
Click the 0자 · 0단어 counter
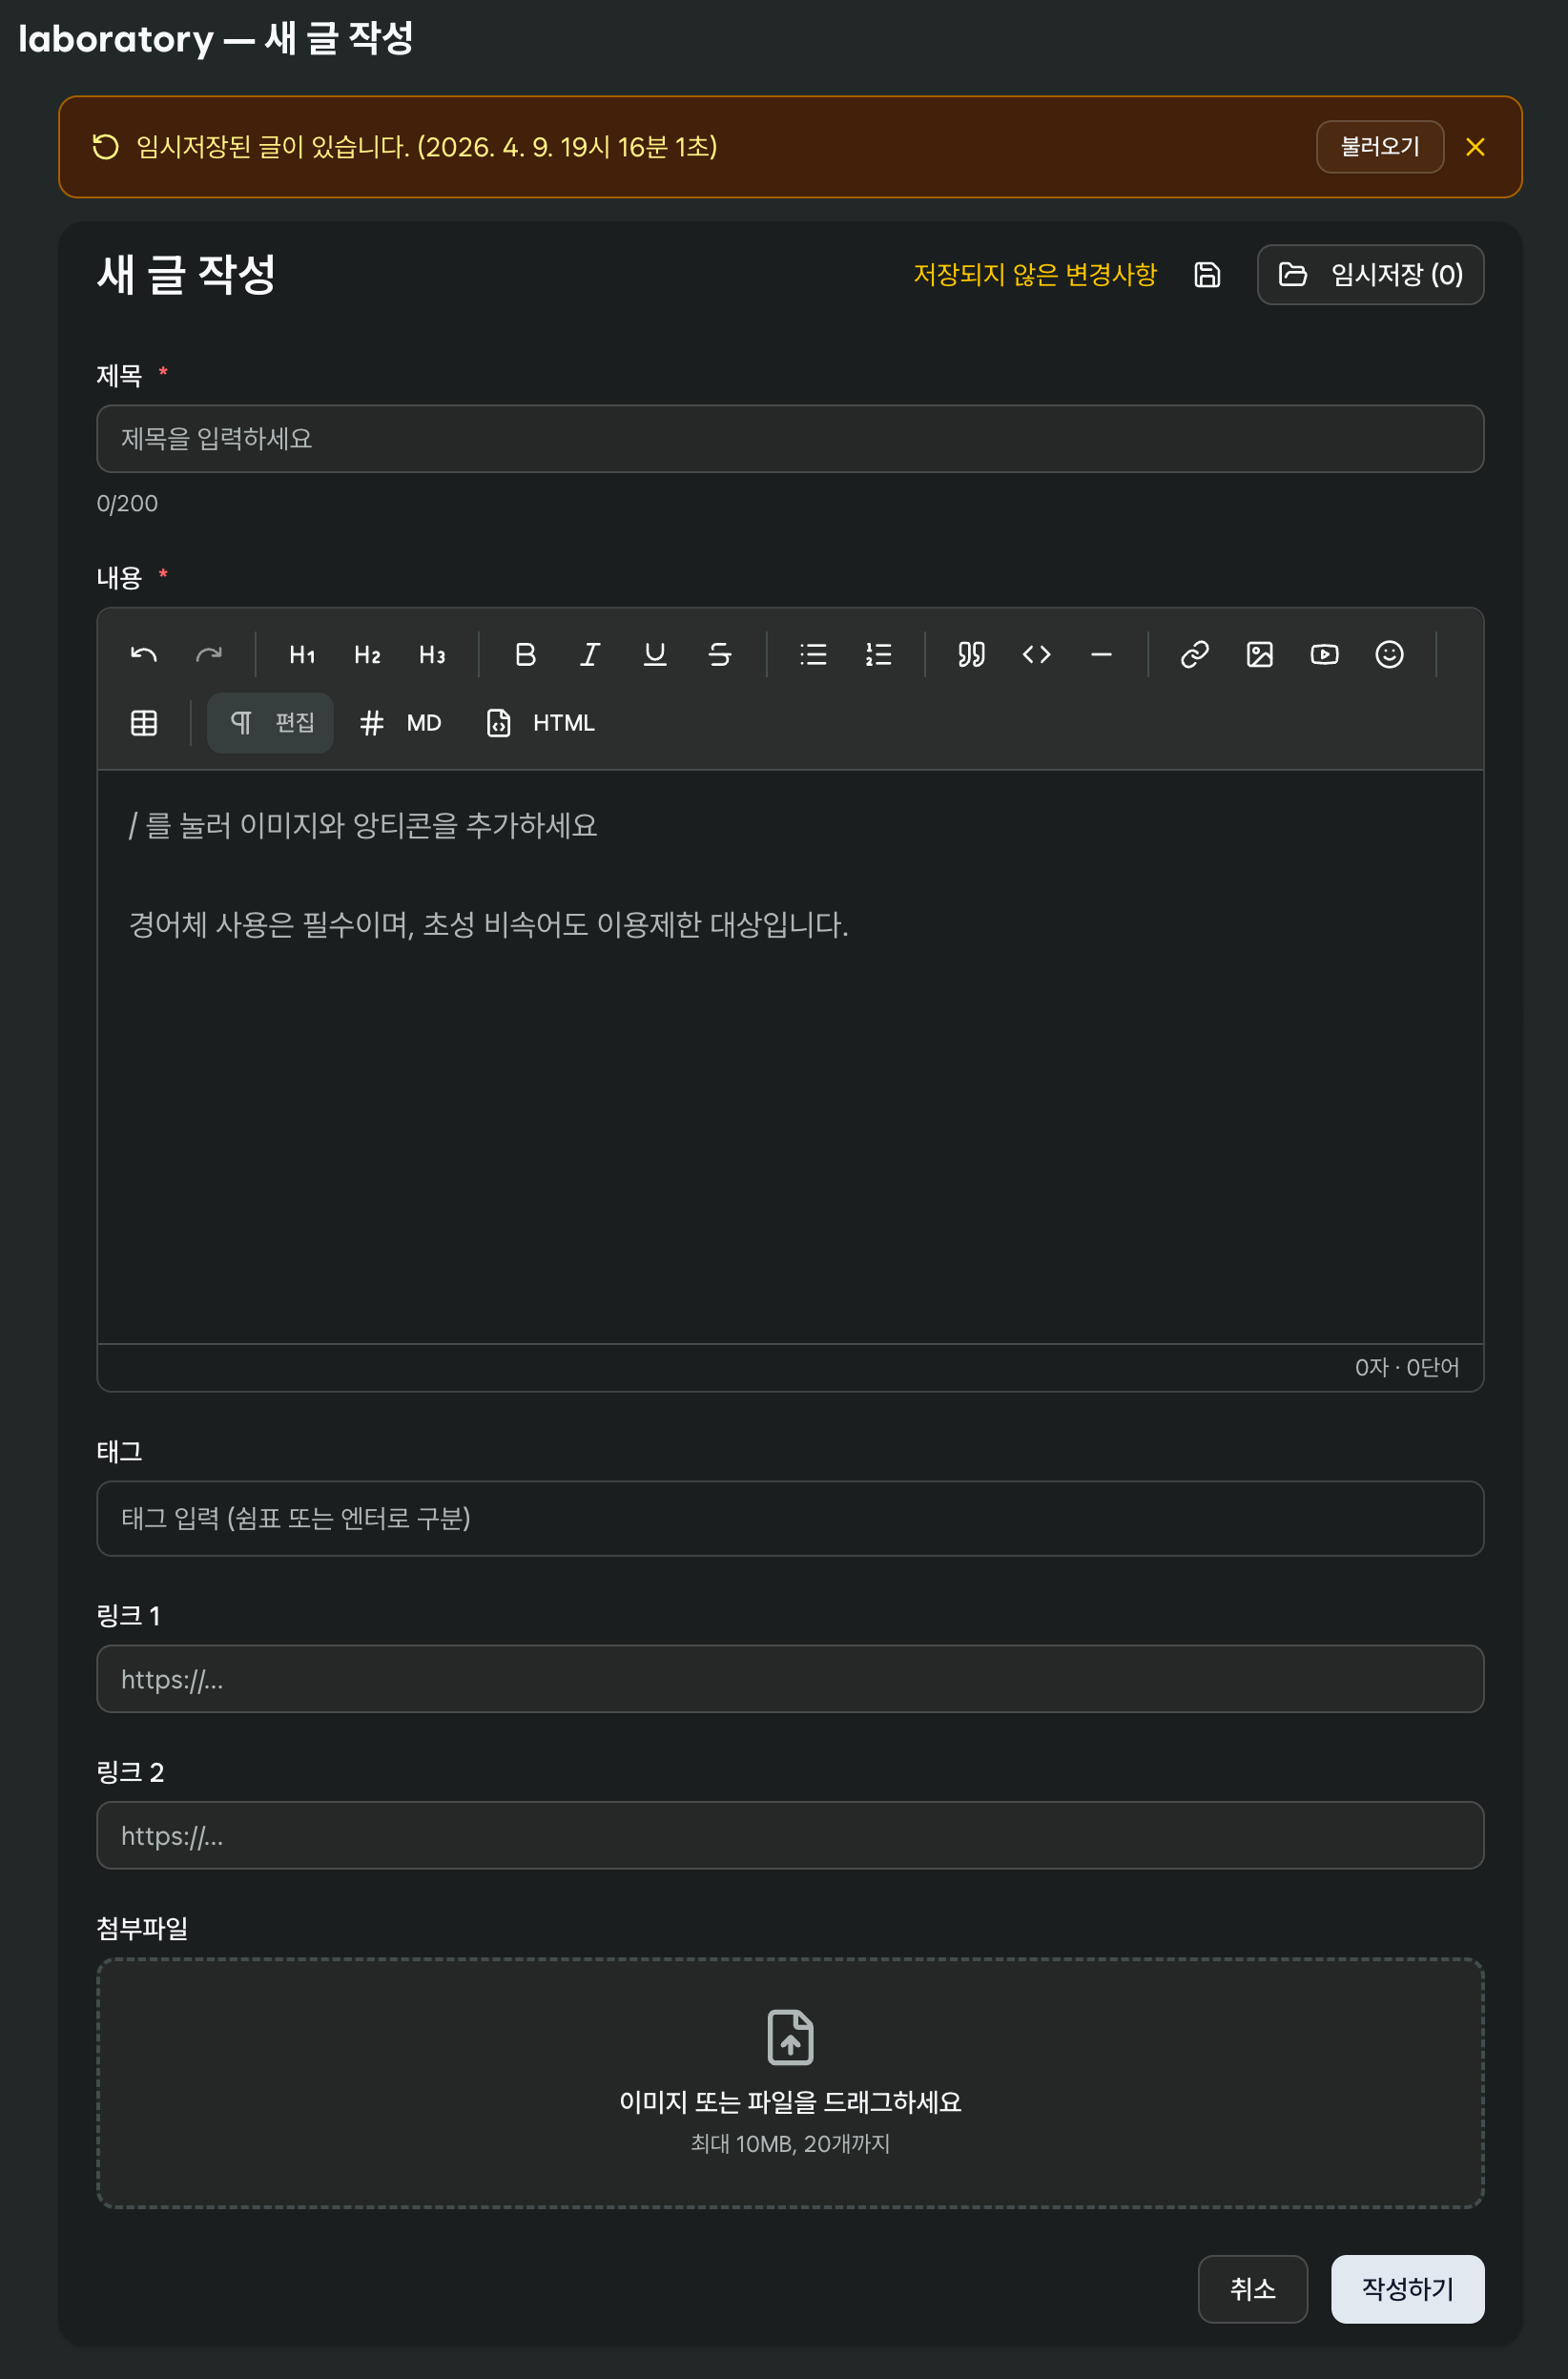[x=1406, y=1366]
